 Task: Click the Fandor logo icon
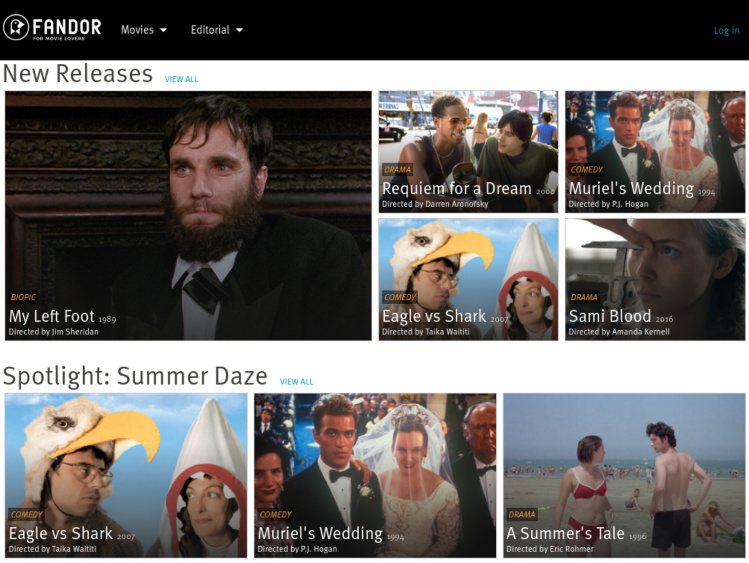16,27
